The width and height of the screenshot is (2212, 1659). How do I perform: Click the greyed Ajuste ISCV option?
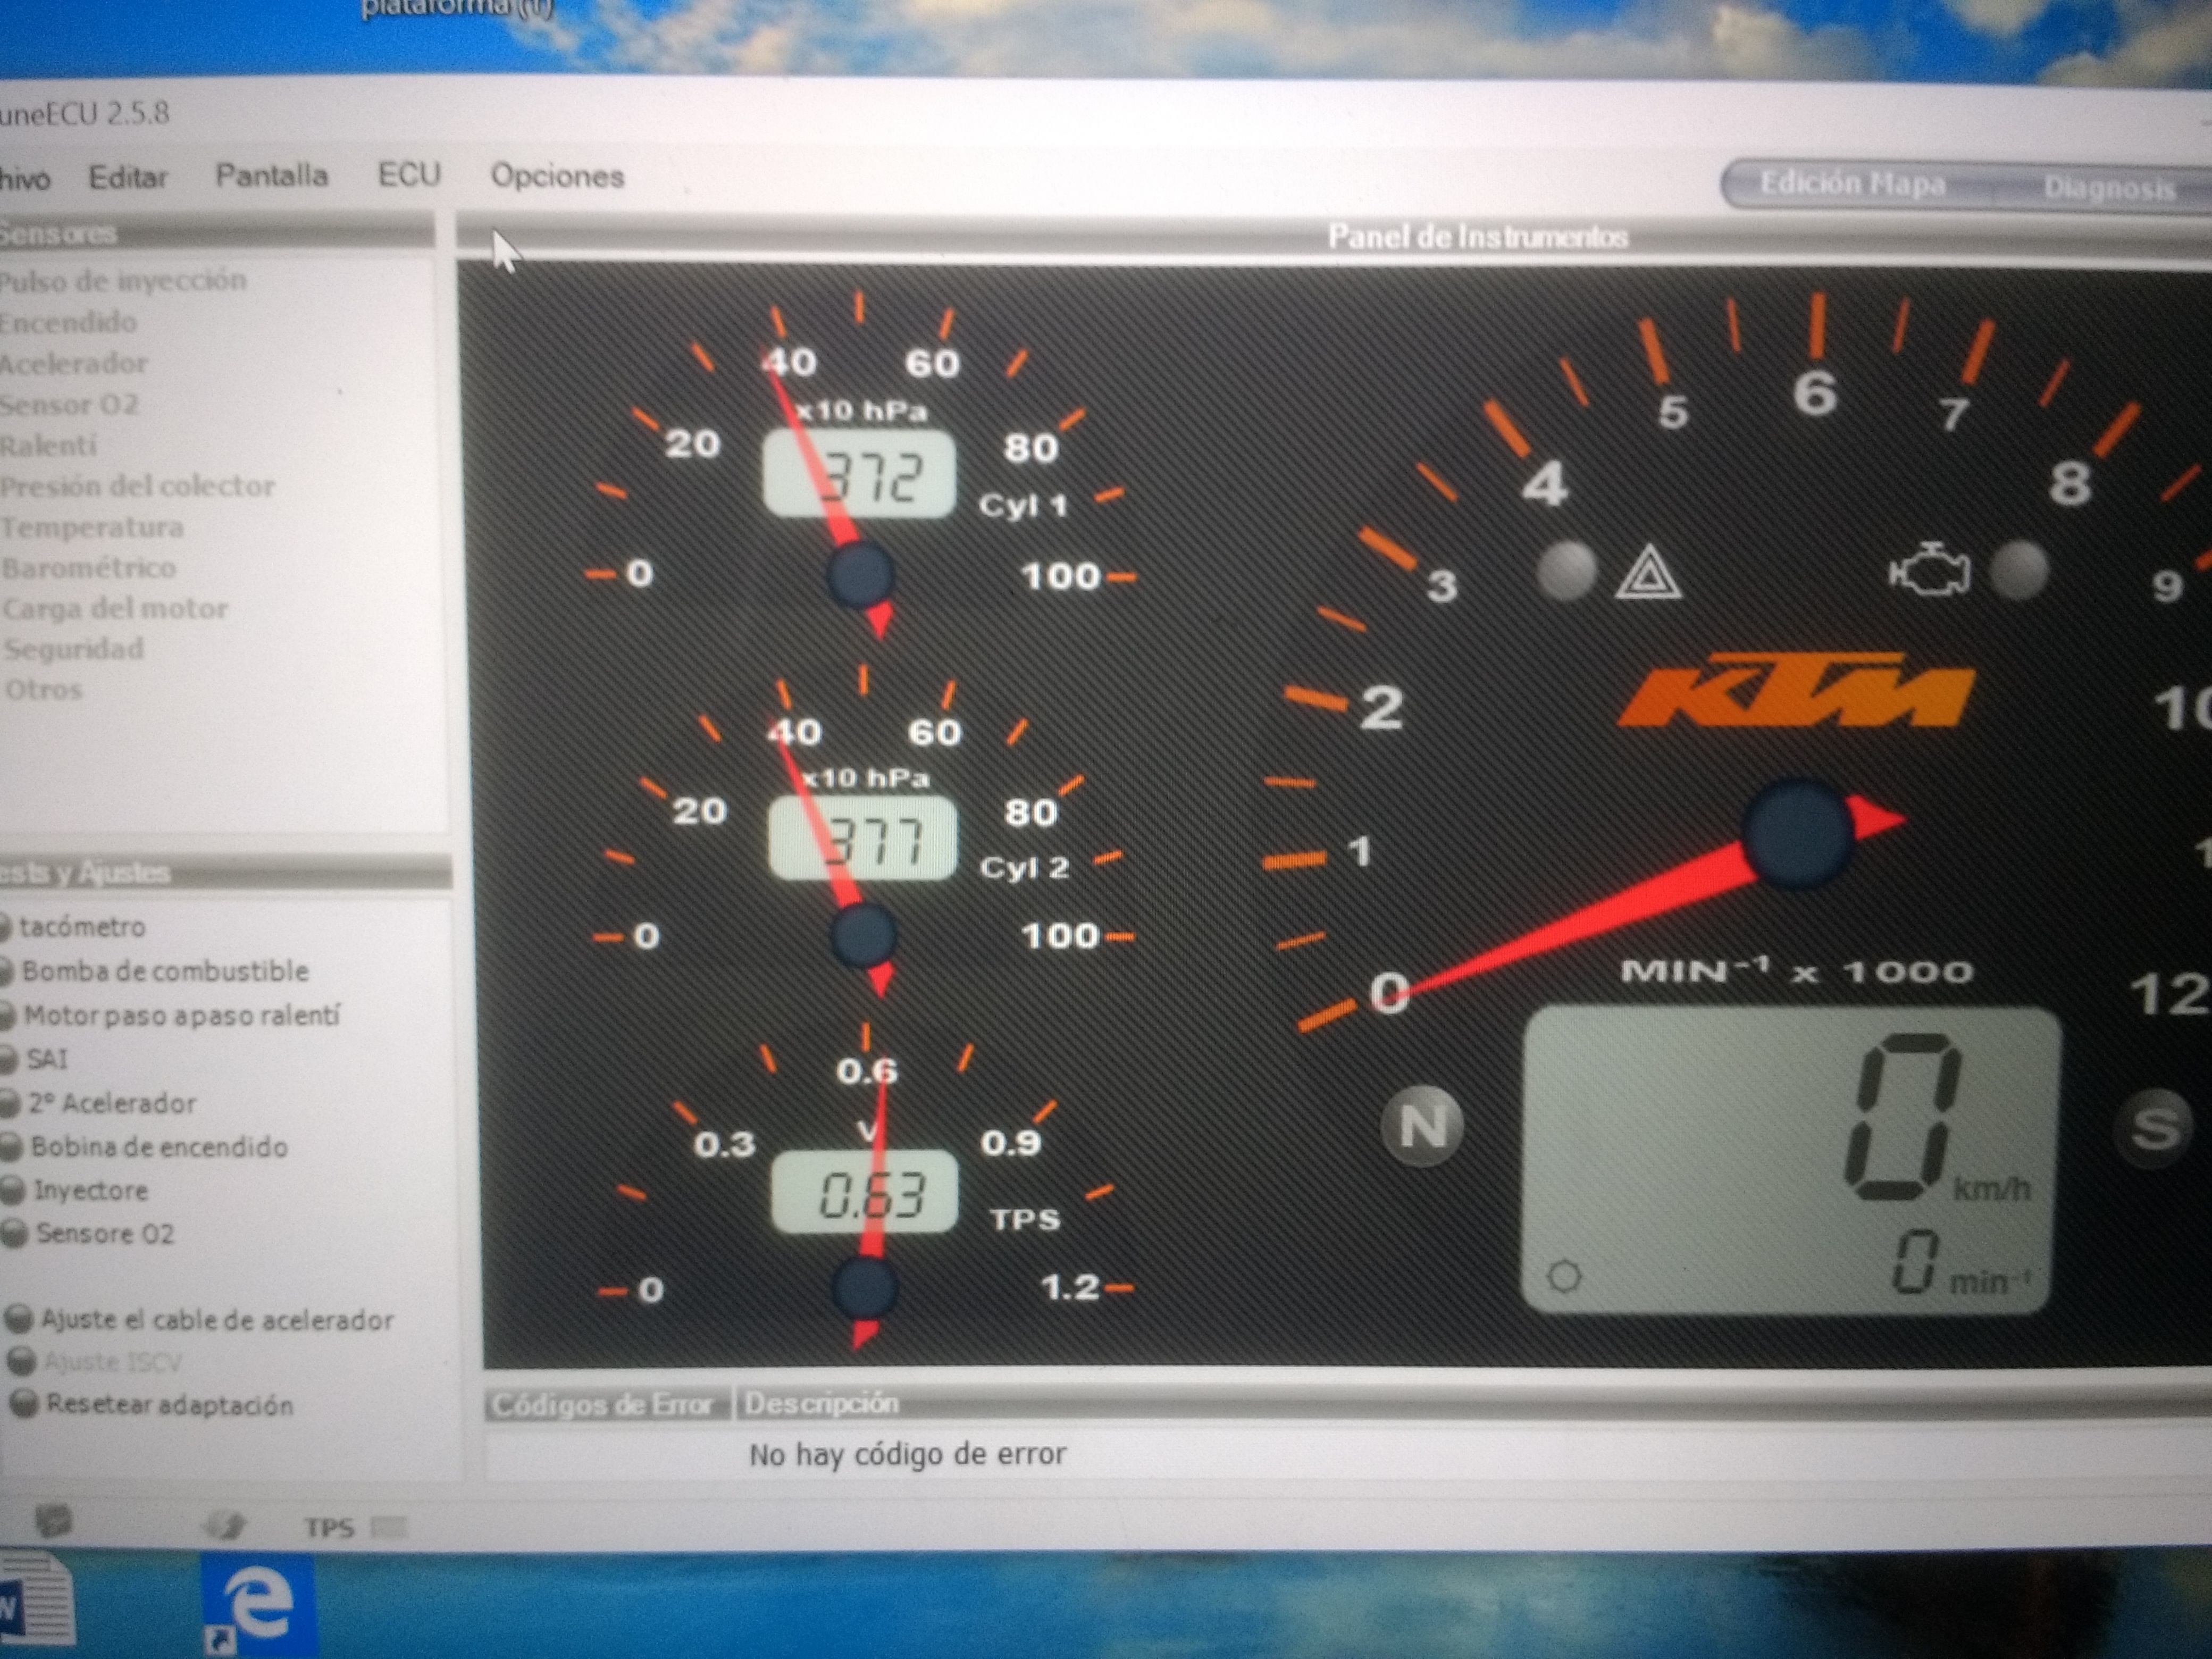112,1362
